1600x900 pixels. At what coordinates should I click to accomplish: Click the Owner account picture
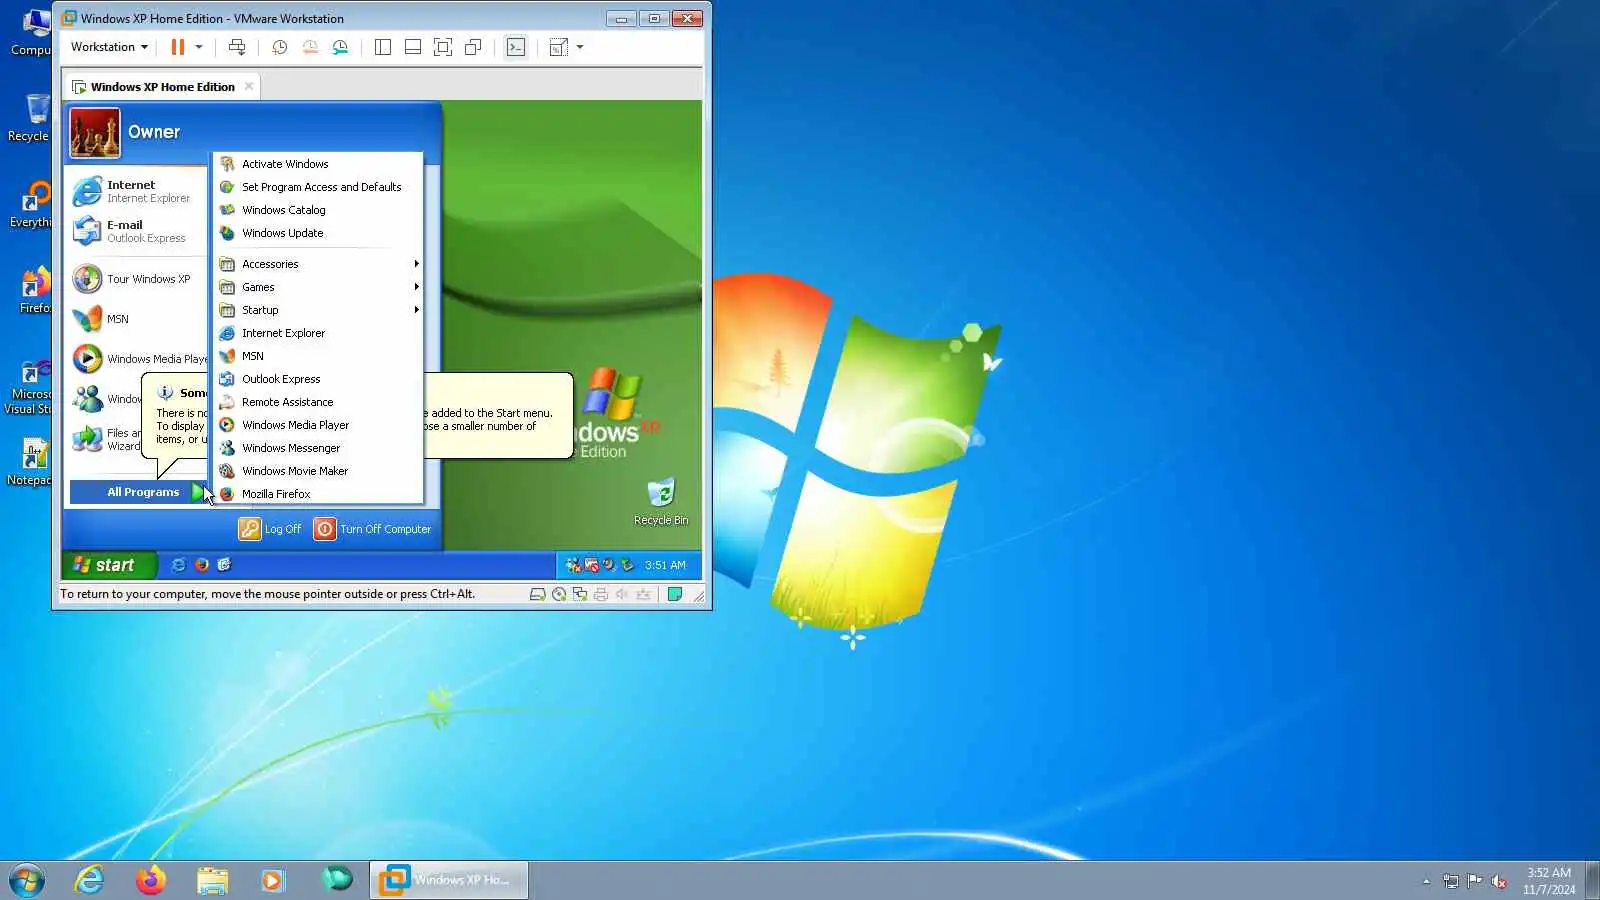(x=95, y=133)
